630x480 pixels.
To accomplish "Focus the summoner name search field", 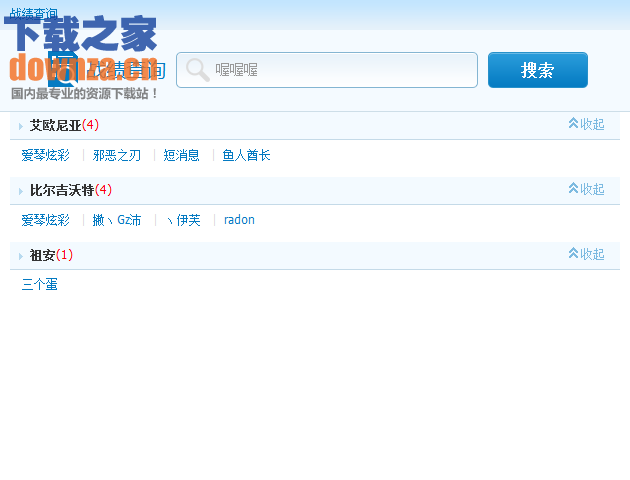I will 340,70.
